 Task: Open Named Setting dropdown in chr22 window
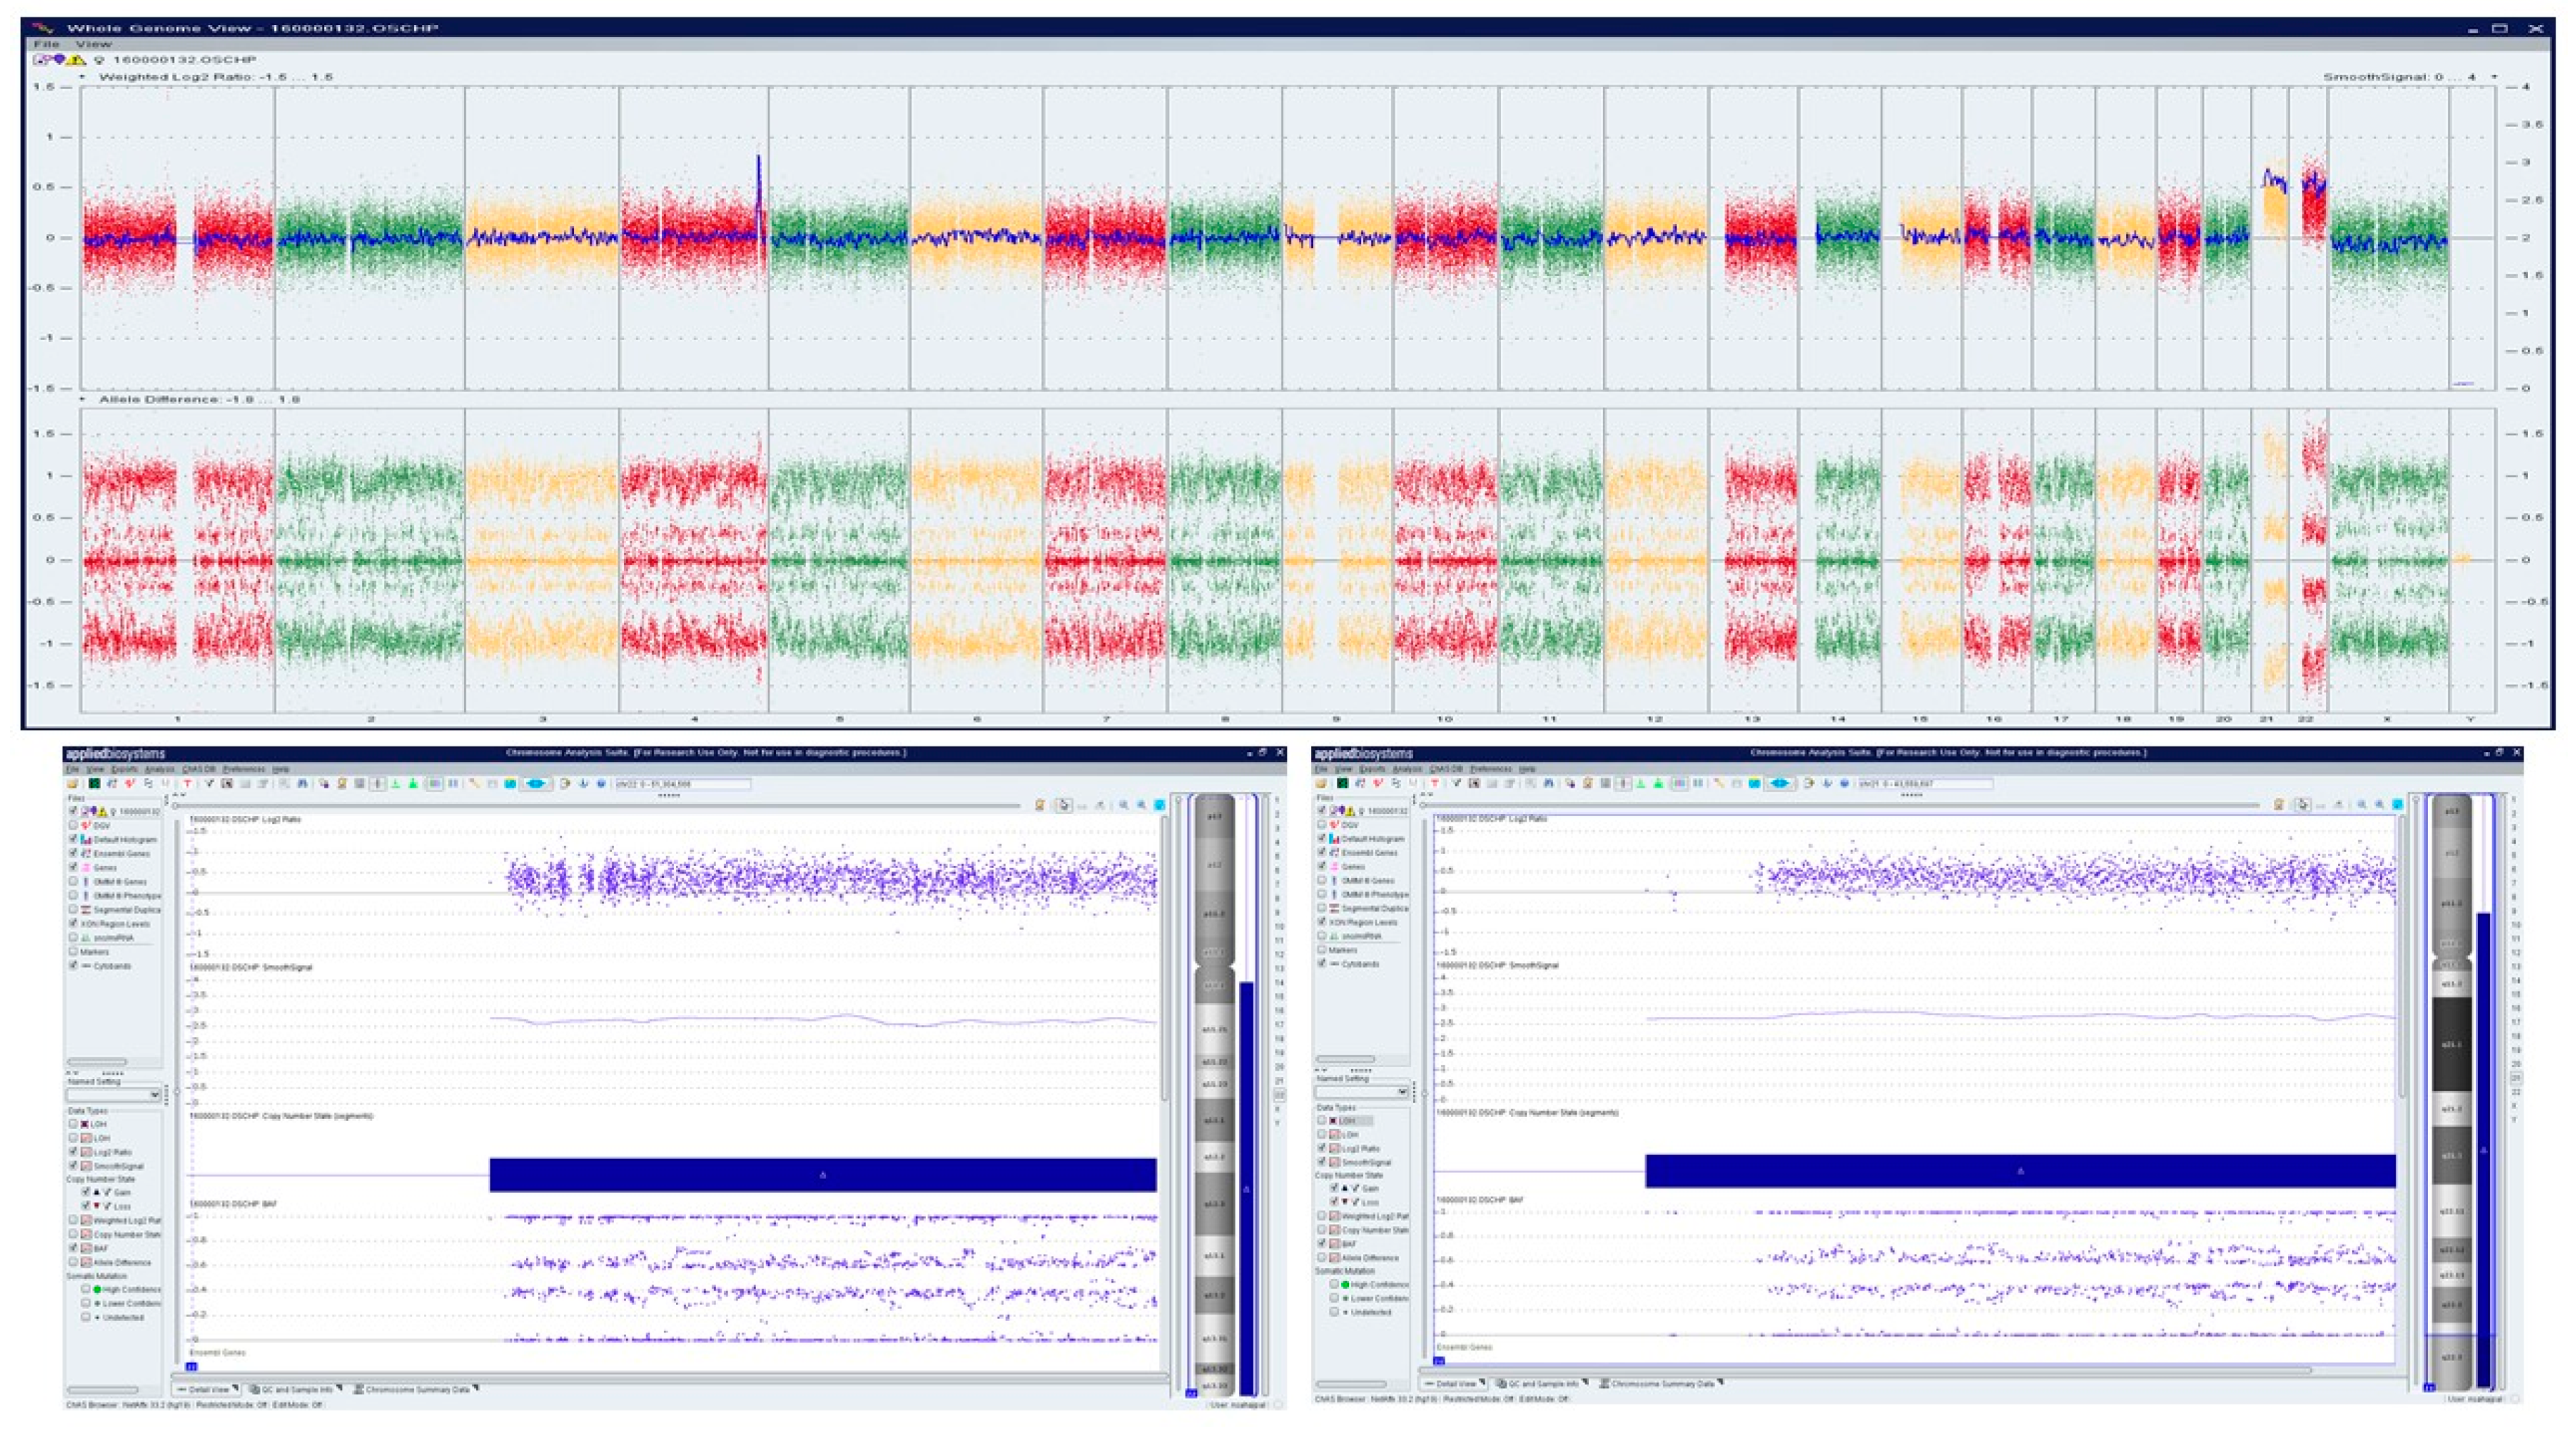click(x=154, y=1095)
